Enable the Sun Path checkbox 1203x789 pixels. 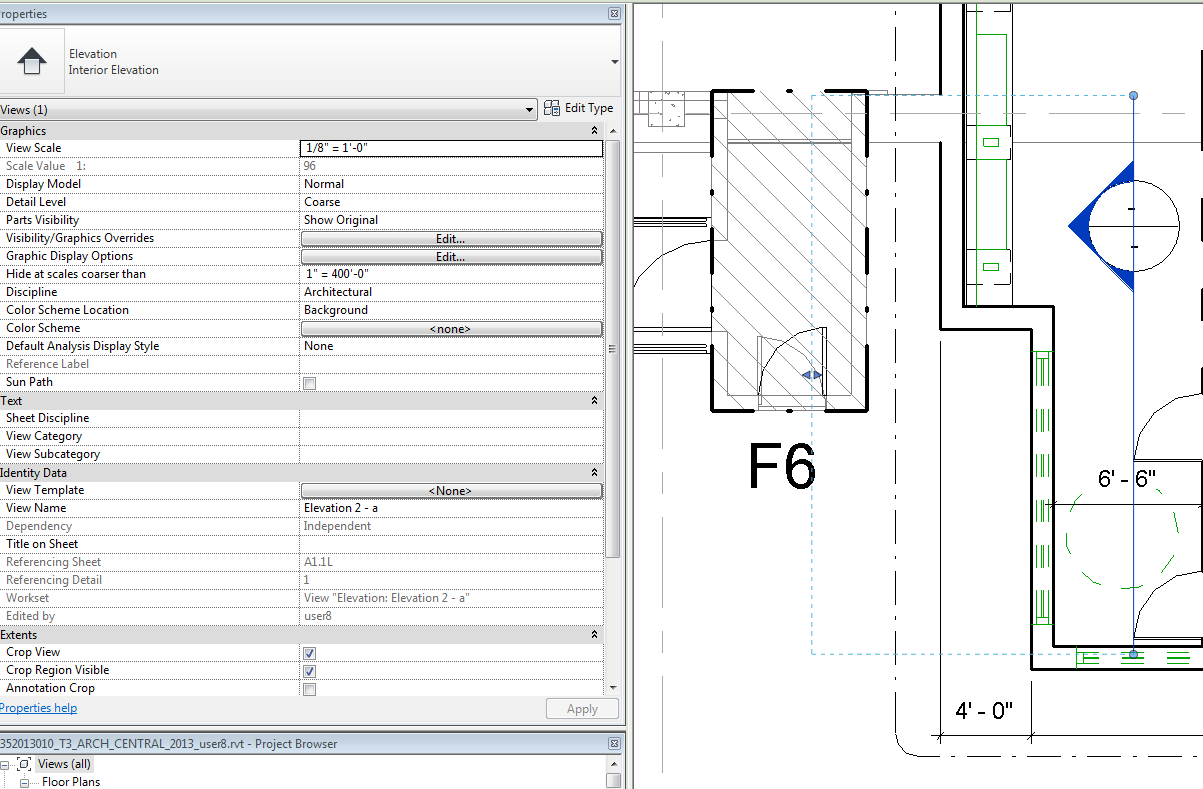tap(310, 383)
